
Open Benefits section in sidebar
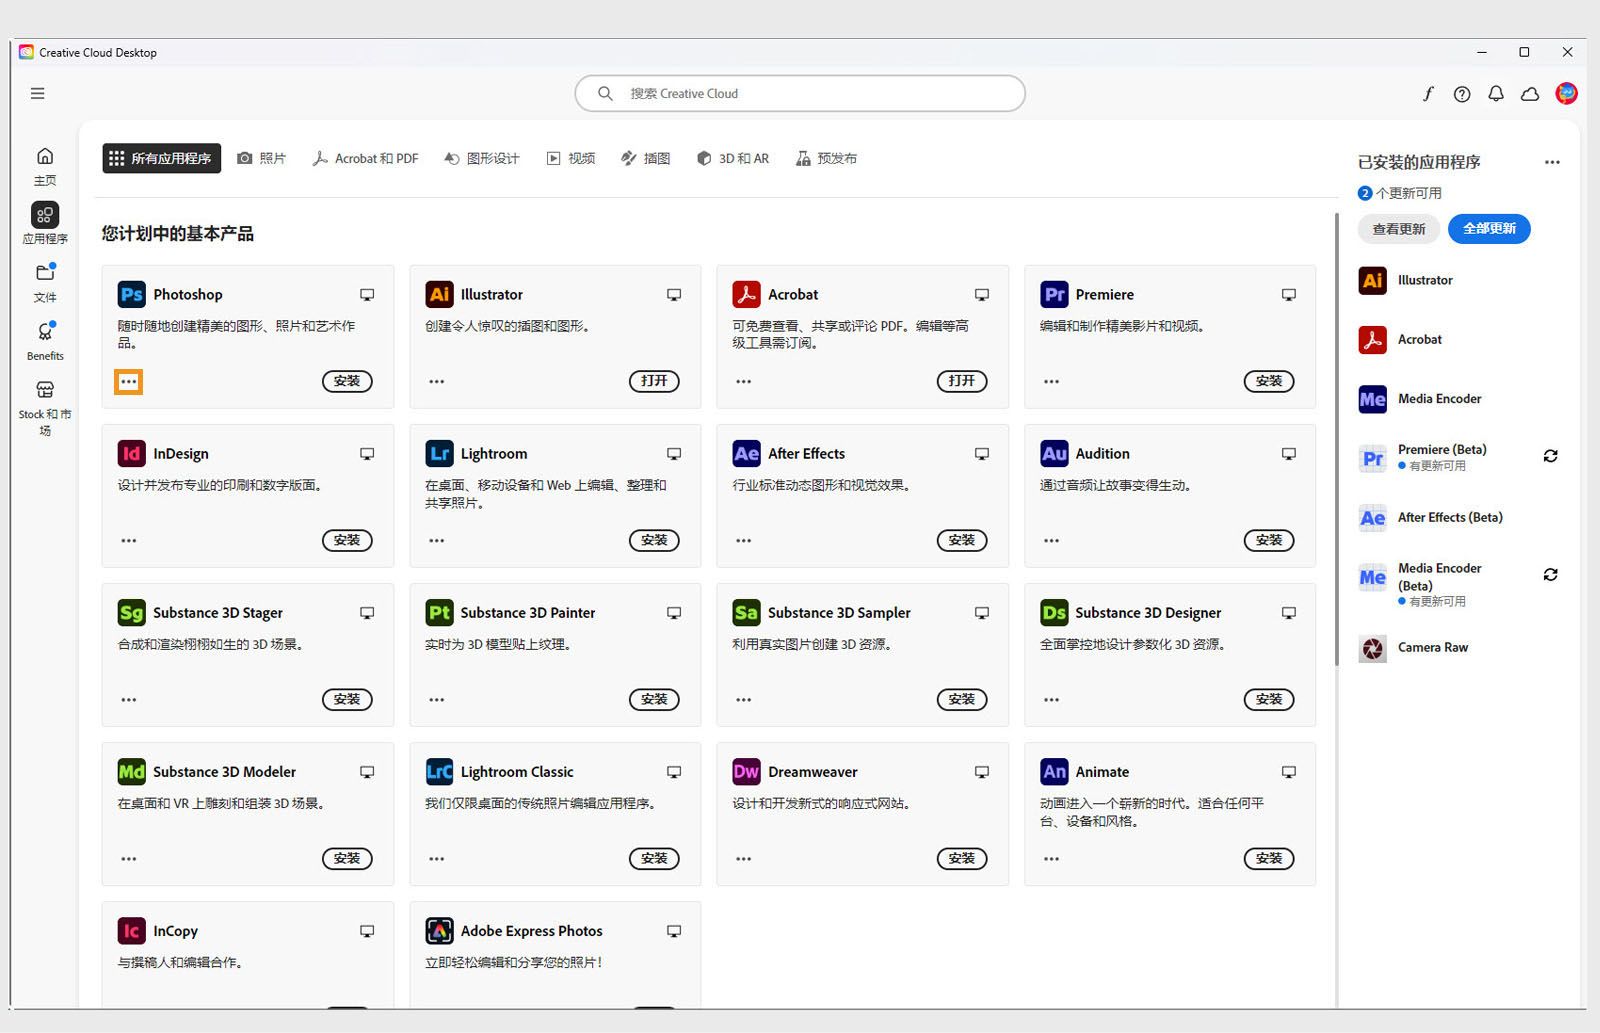45,341
